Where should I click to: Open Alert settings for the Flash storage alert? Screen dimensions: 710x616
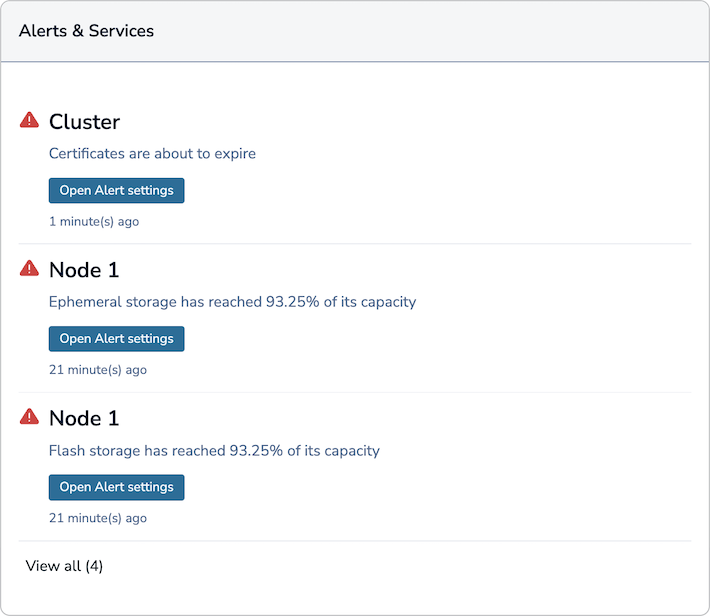click(116, 487)
